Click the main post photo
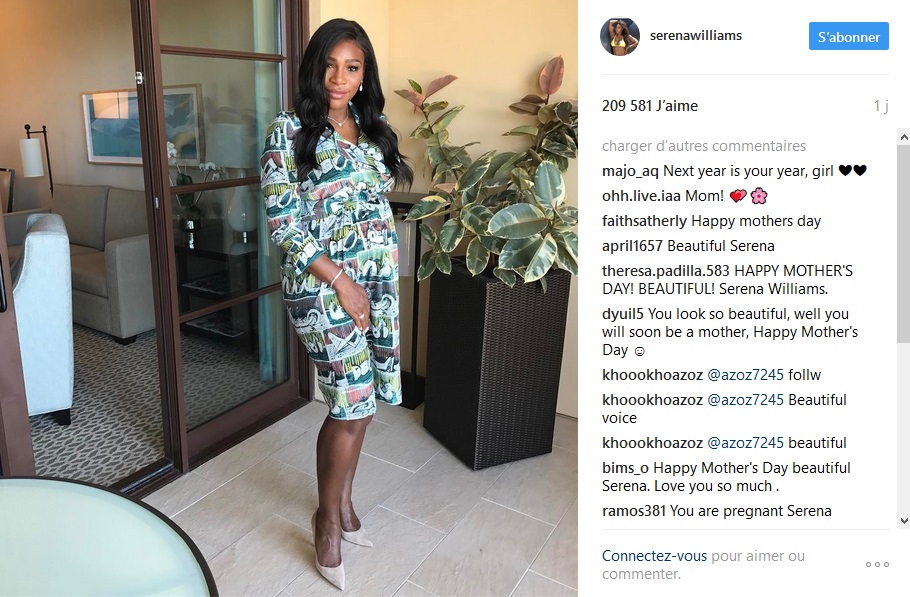Image resolution: width=910 pixels, height=597 pixels. pyautogui.click(x=289, y=298)
